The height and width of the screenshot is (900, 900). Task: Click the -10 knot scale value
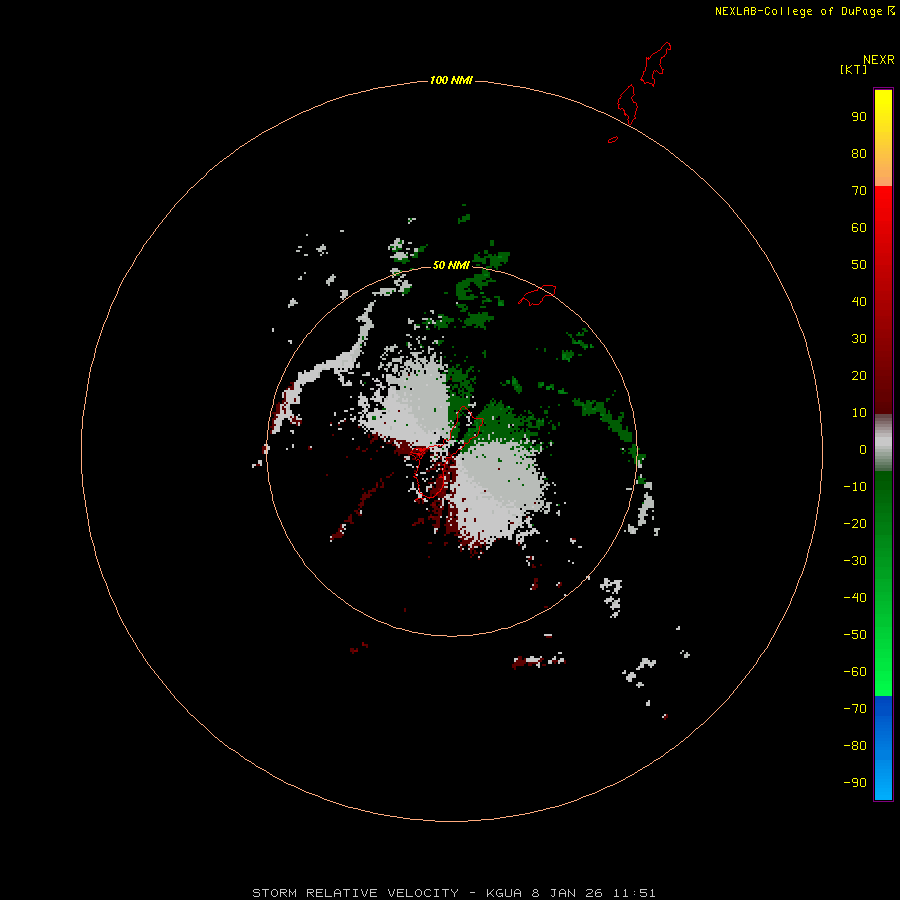pyautogui.click(x=855, y=487)
